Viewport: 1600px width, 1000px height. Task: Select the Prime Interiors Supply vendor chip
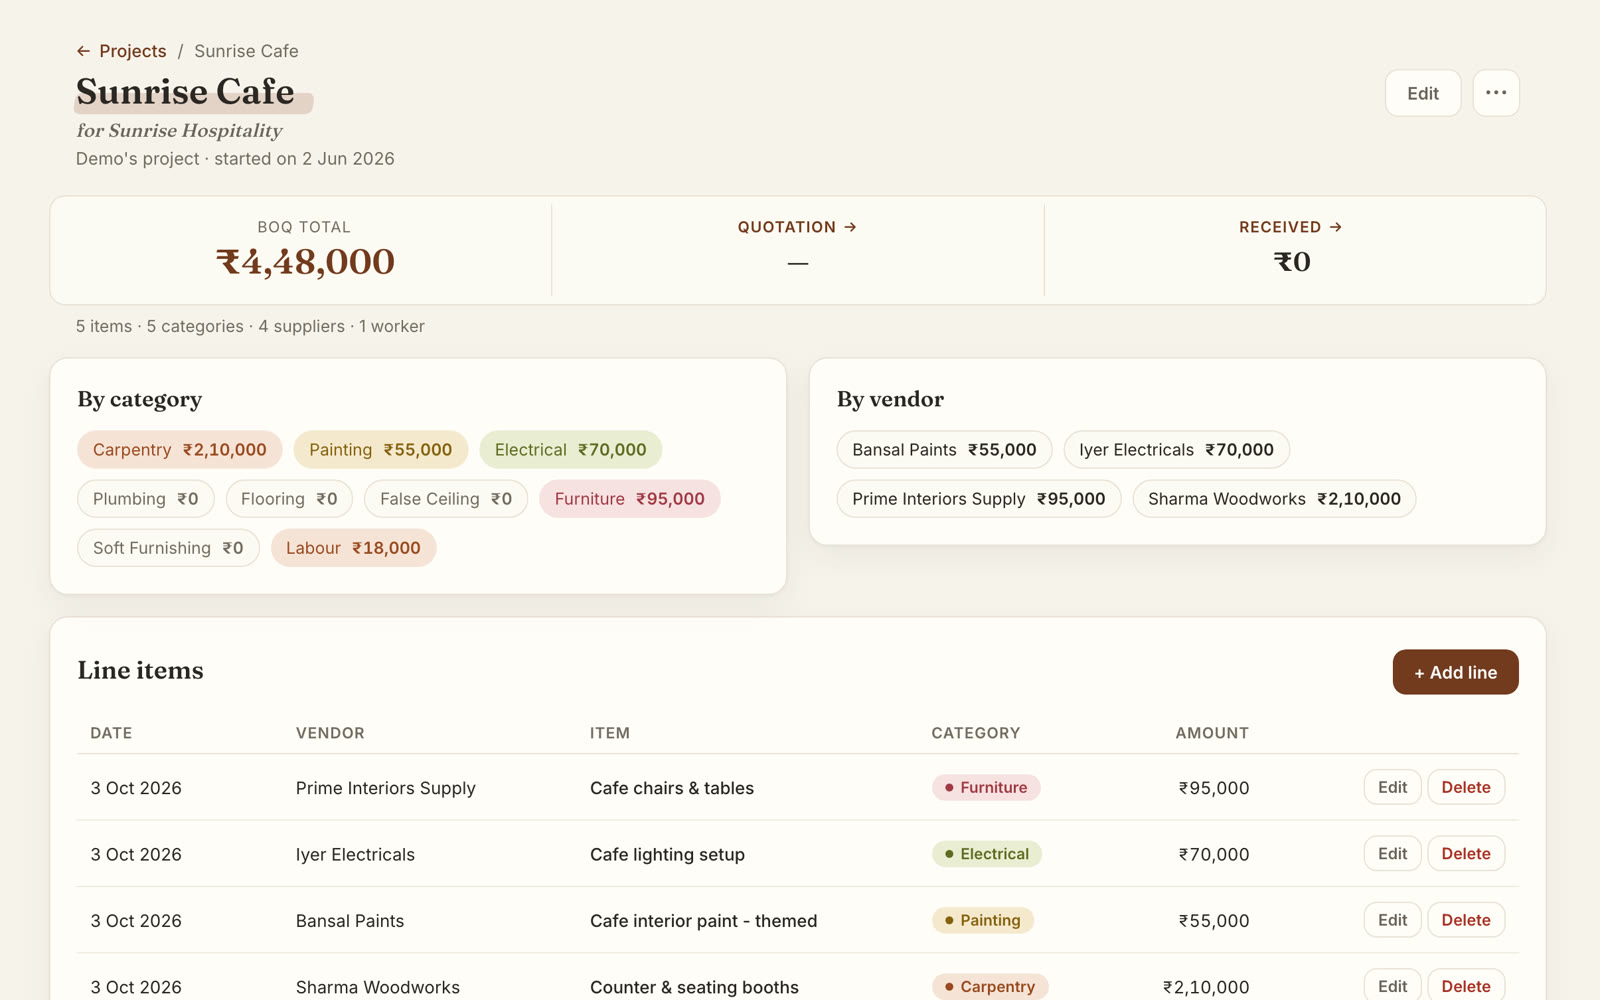tap(979, 499)
